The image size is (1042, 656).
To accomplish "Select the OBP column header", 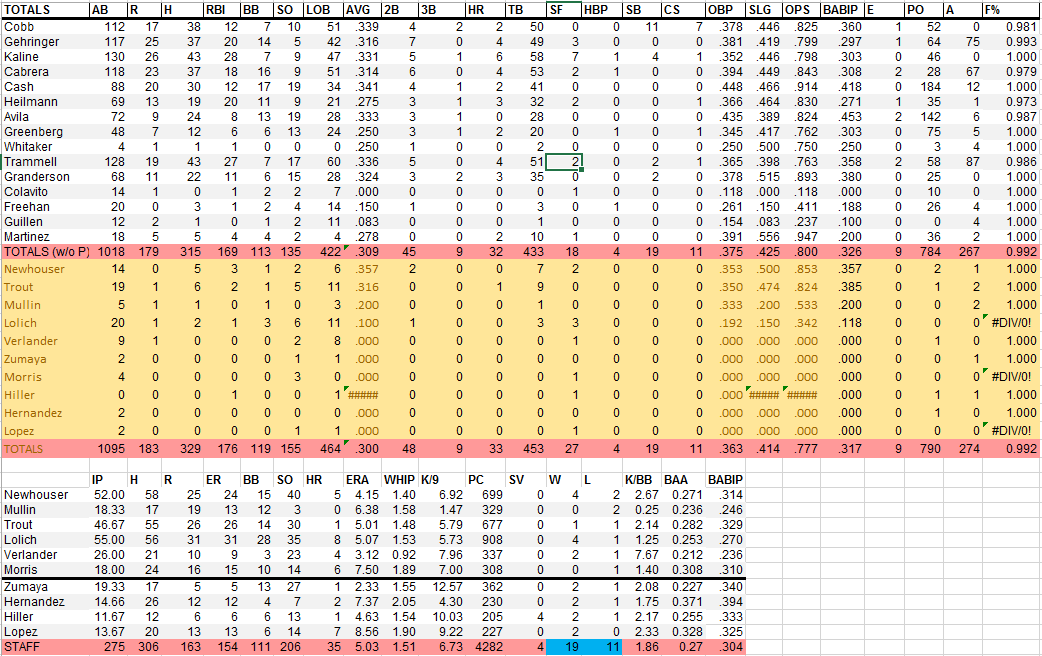I will 725,10.
